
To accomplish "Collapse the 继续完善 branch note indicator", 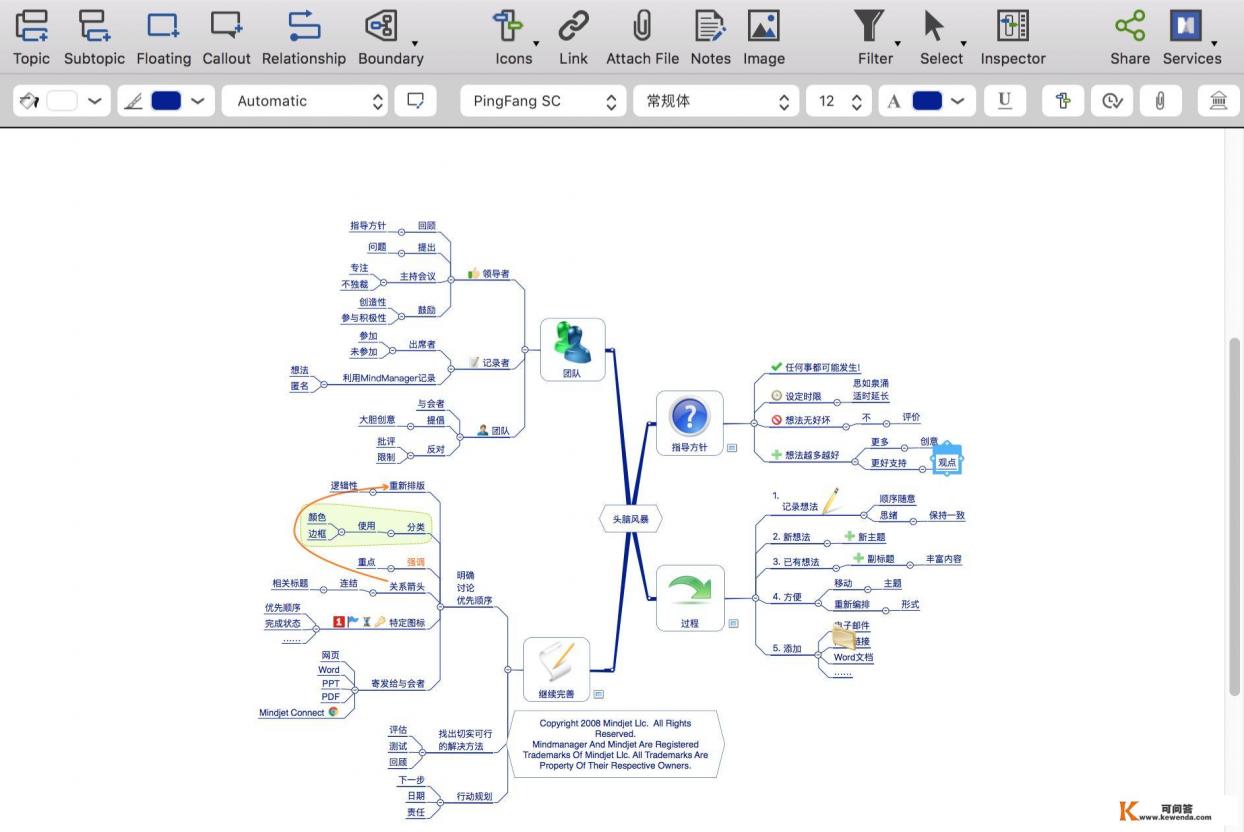I will (598, 693).
